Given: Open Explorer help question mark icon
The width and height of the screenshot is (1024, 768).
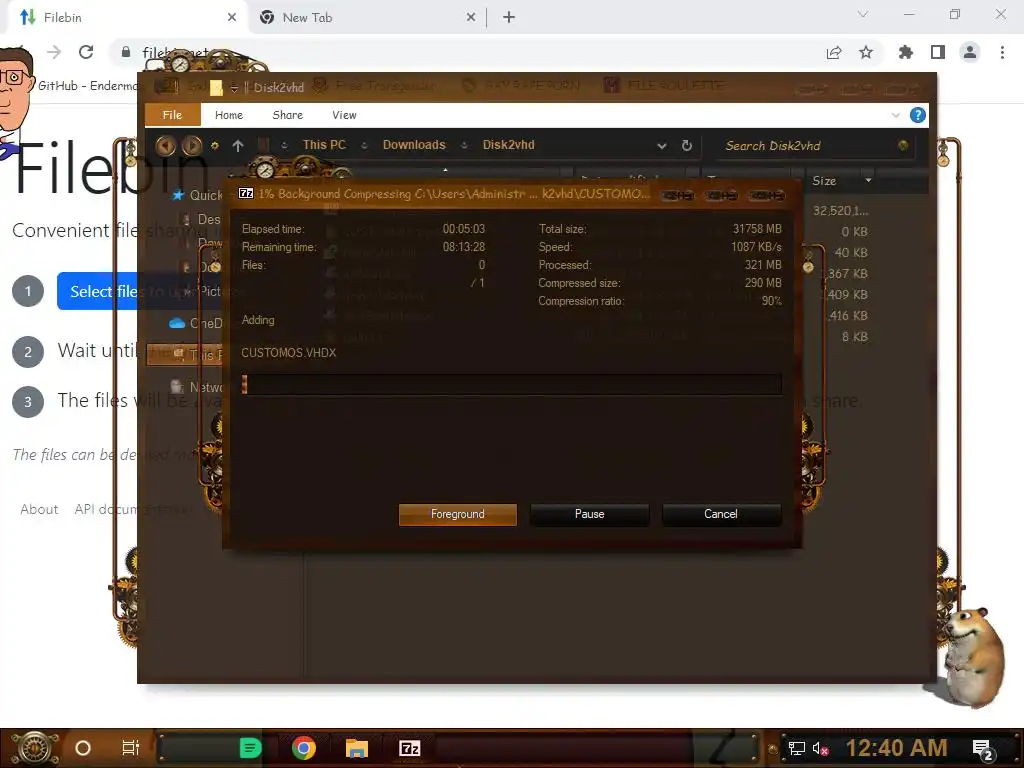Looking at the screenshot, I should click(917, 115).
